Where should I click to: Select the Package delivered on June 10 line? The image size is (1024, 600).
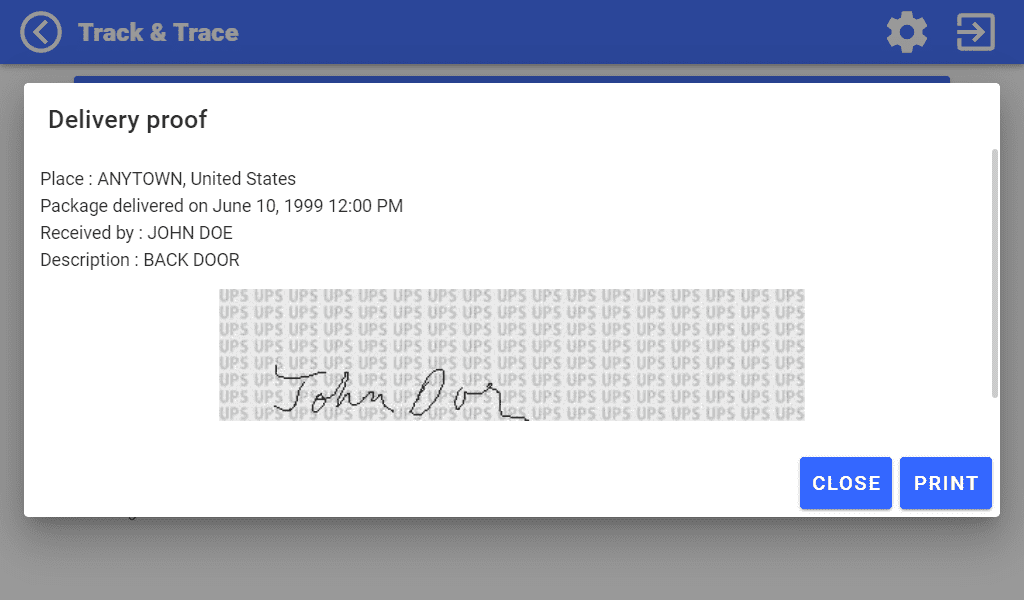[x=221, y=206]
